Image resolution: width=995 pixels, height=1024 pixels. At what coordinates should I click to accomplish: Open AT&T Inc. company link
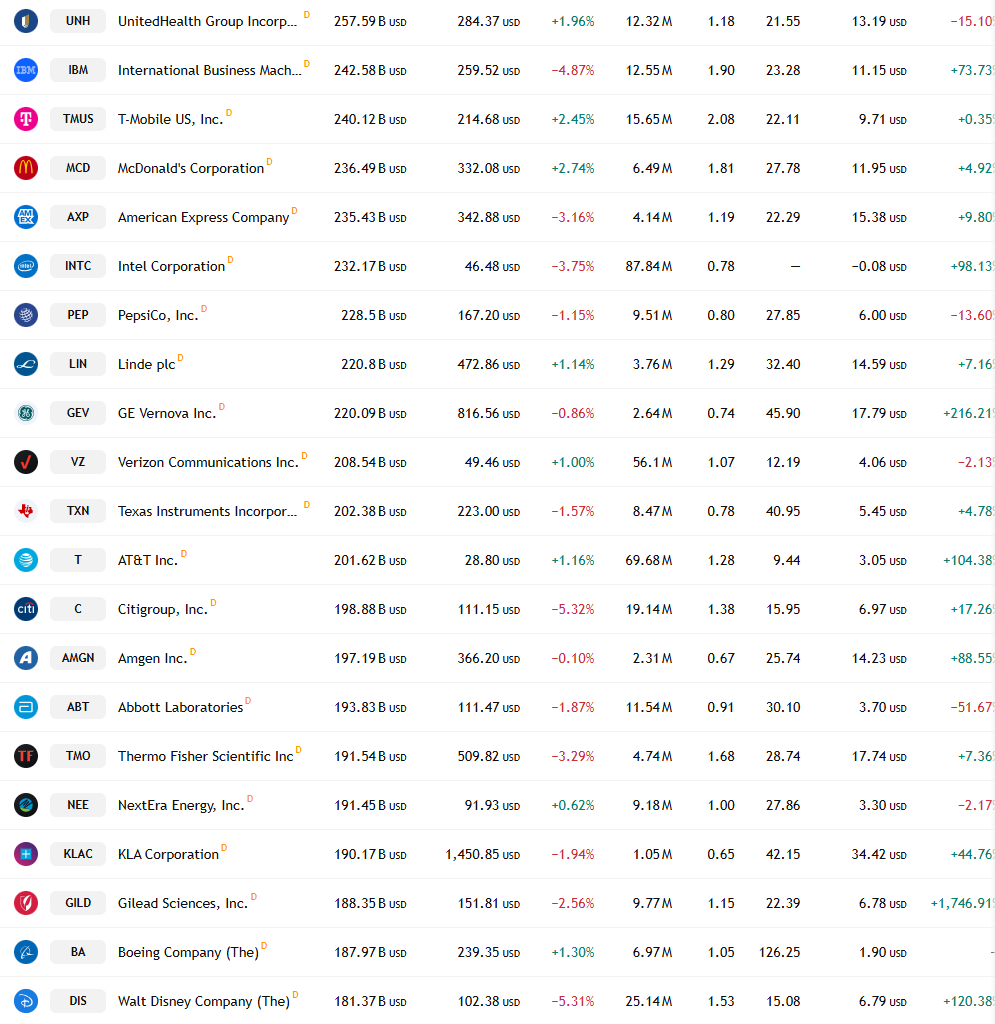coord(148,560)
